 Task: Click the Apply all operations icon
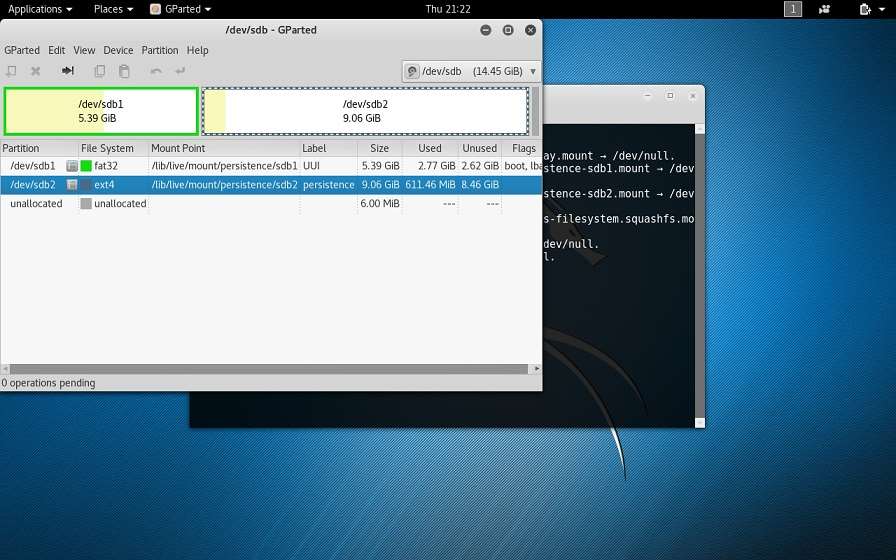pos(180,71)
